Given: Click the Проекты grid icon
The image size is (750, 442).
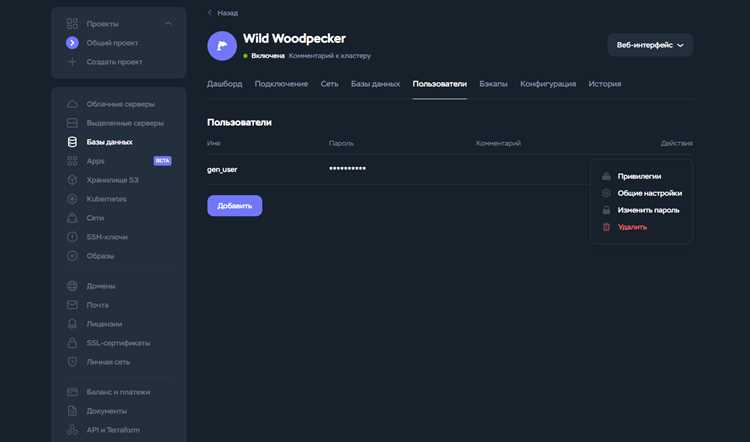Looking at the screenshot, I should pos(72,23).
